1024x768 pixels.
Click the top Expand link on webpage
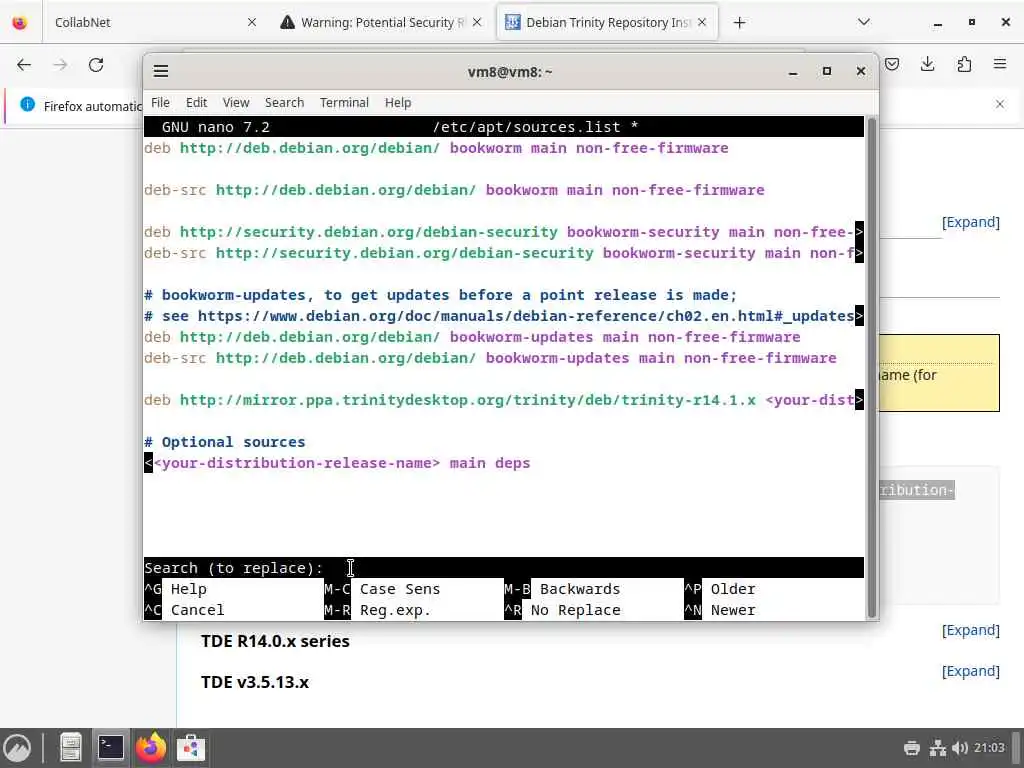970,222
